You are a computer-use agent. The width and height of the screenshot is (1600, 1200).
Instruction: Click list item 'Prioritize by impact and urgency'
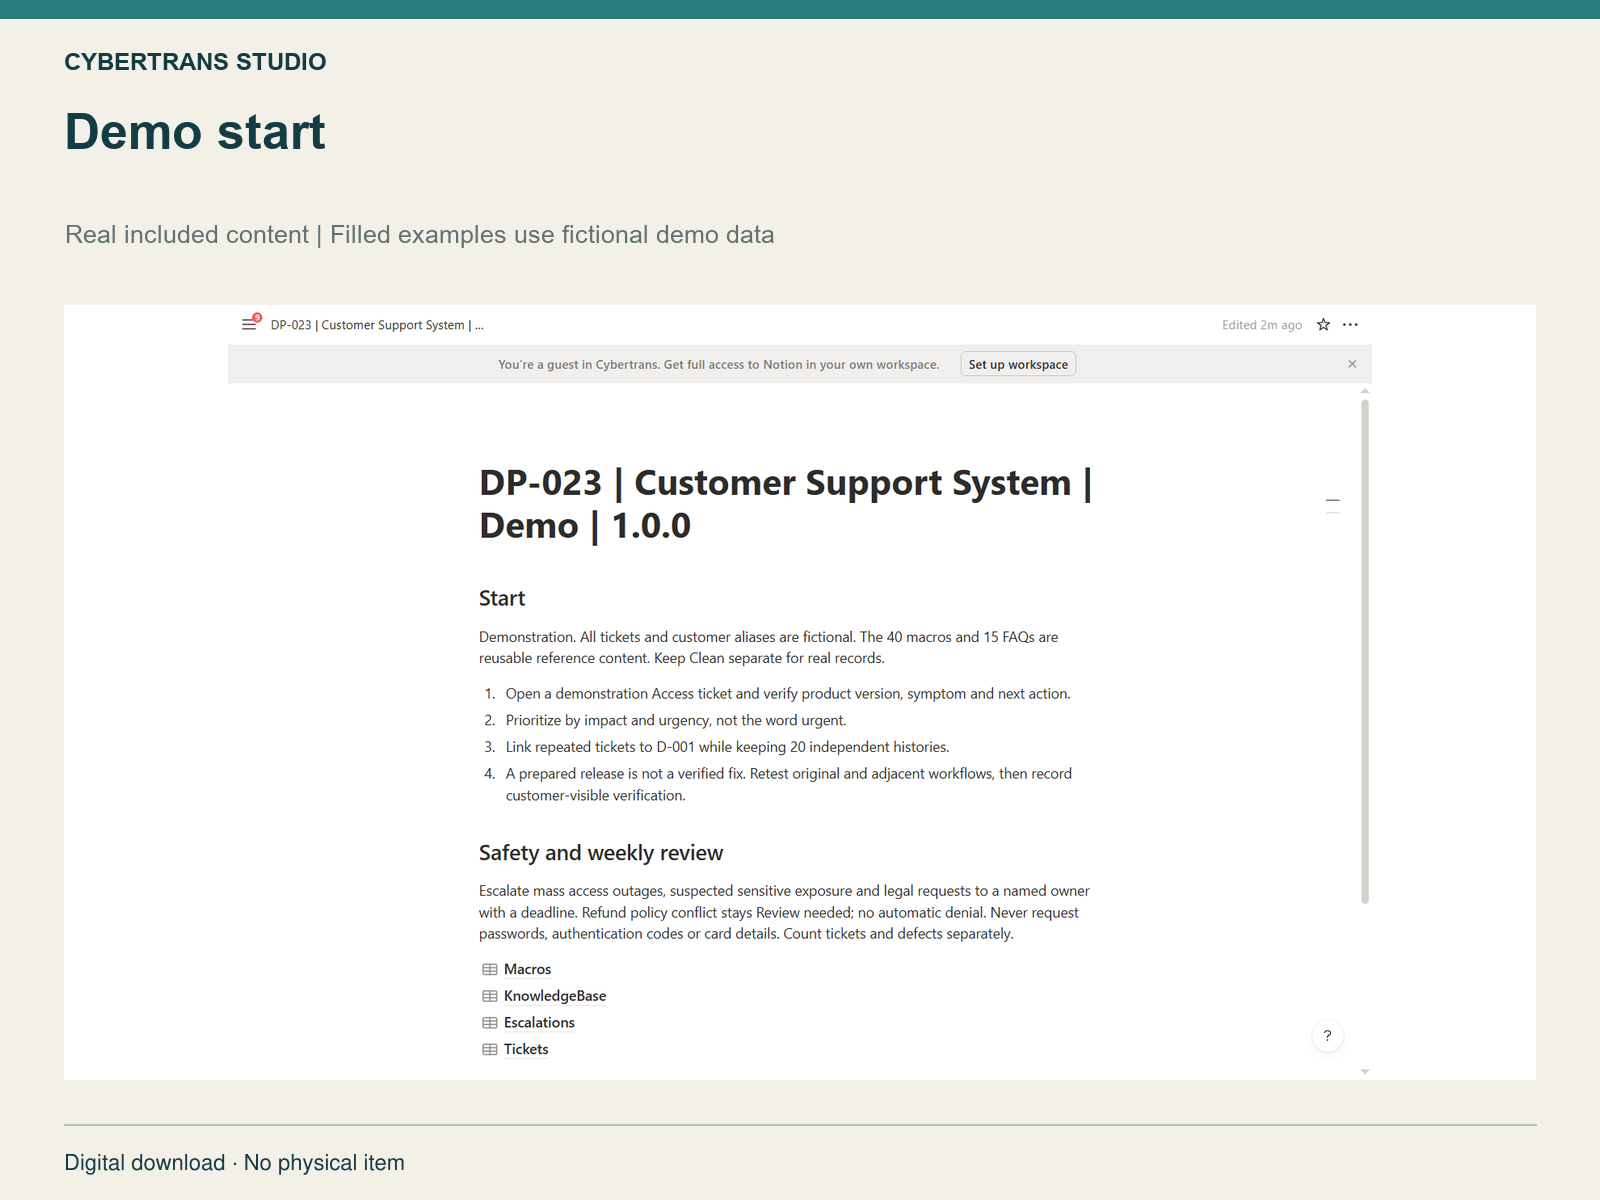(676, 720)
